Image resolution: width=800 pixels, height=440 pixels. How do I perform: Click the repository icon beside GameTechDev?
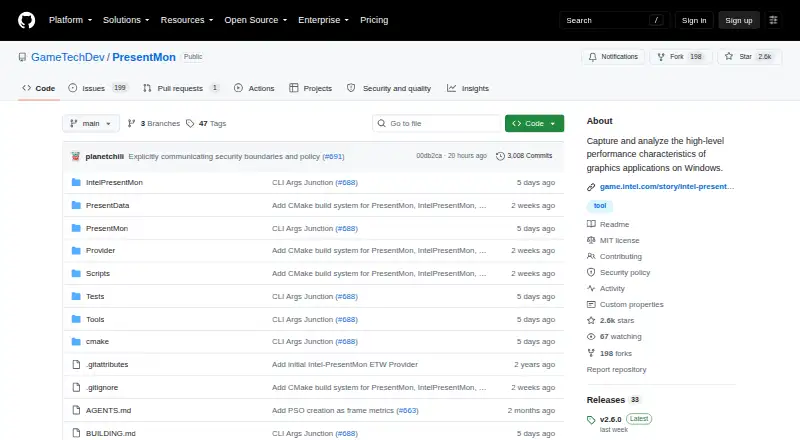point(22,57)
